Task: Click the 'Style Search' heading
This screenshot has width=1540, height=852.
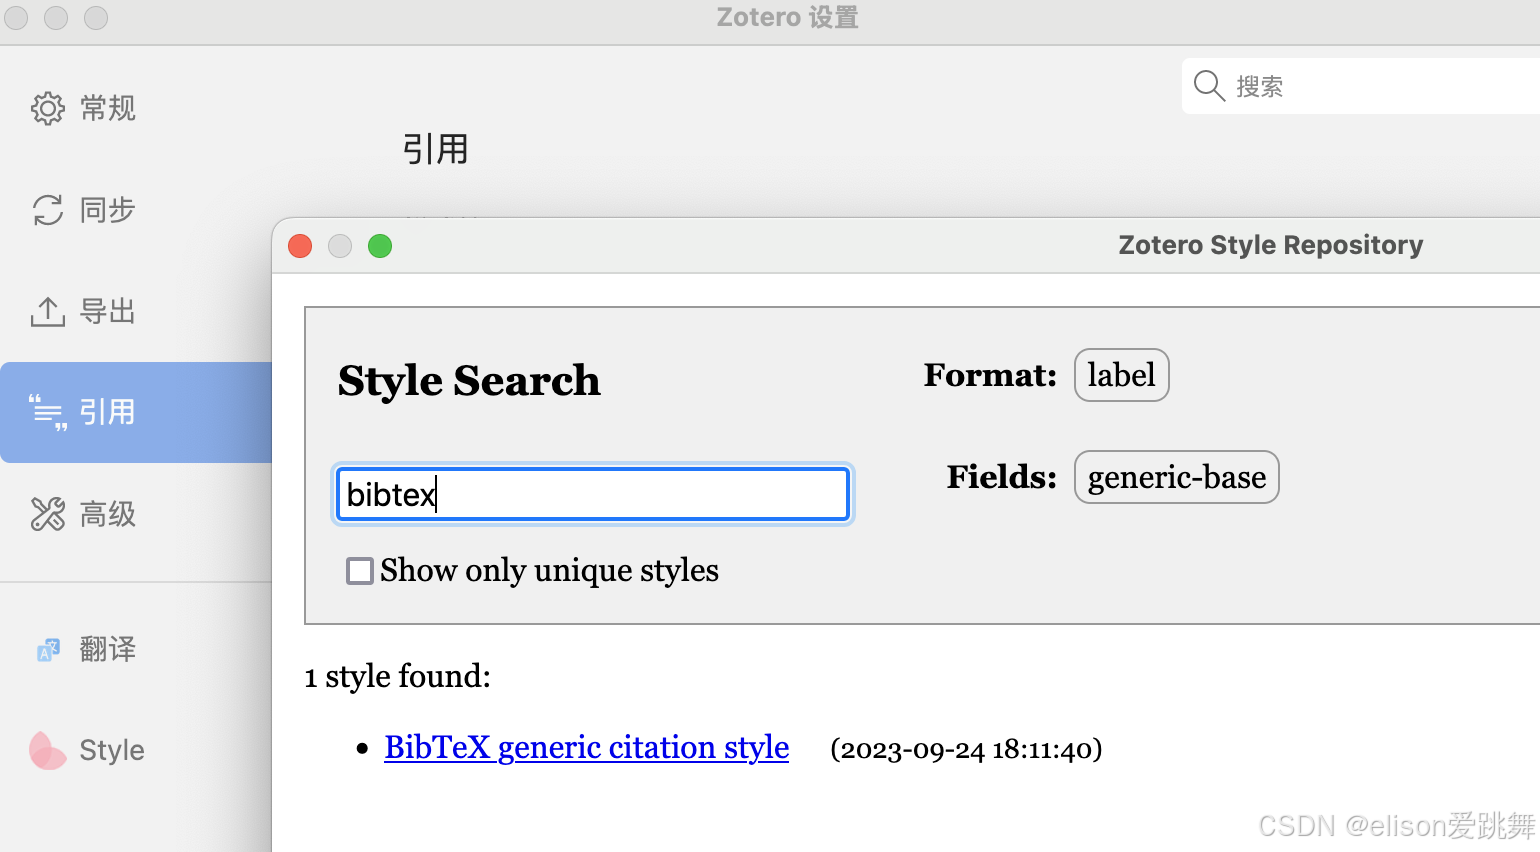Action: point(469,381)
